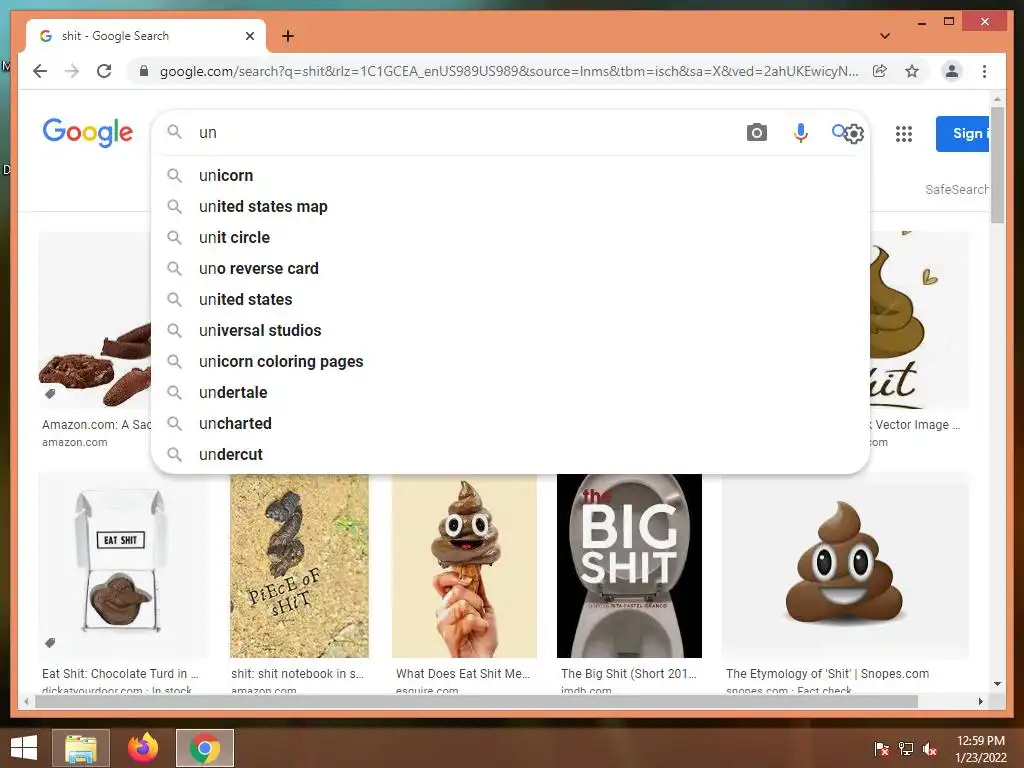Image resolution: width=1024 pixels, height=768 pixels.
Task: Open the 'Eat Shit: Chocolate Turd' image
Action: [x=121, y=566]
